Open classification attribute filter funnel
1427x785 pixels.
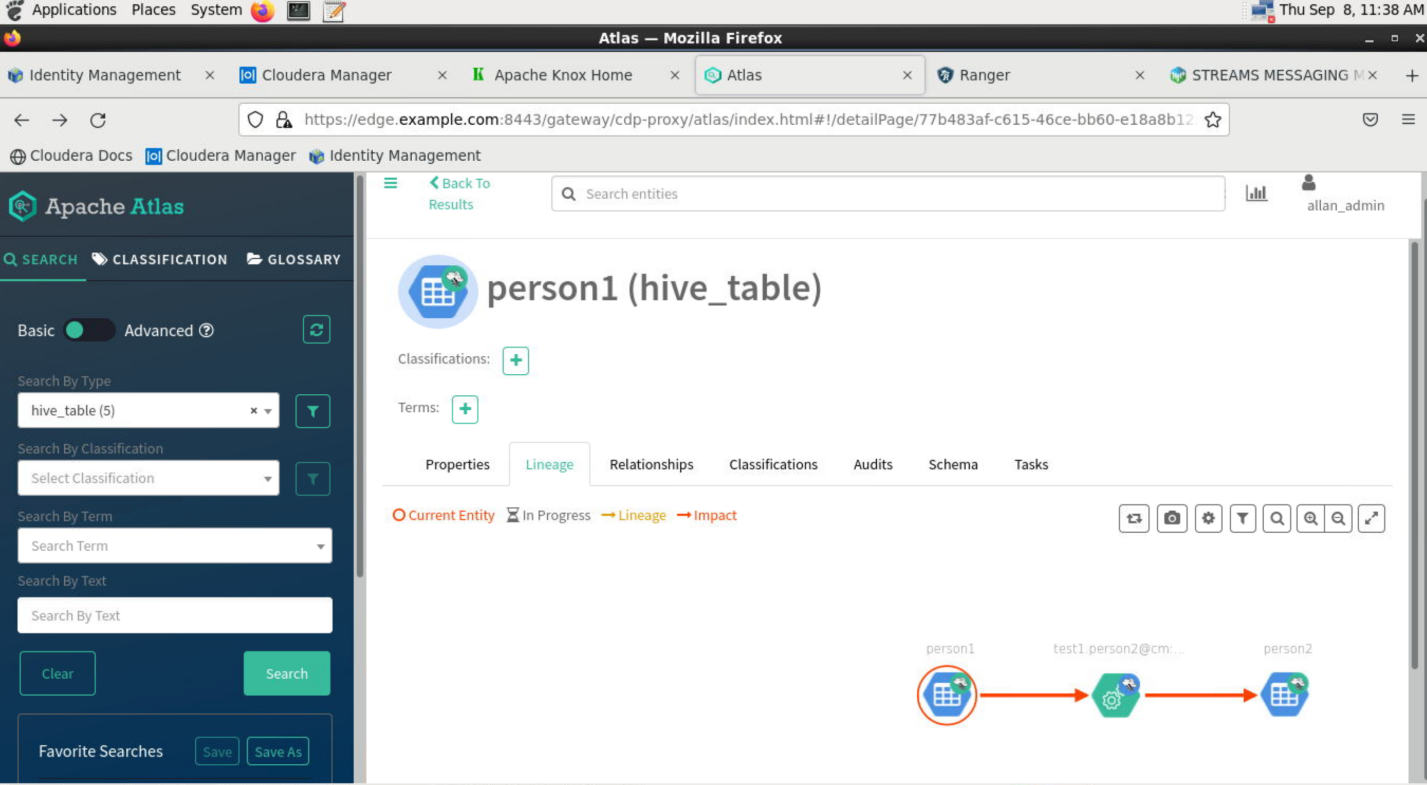(x=313, y=479)
